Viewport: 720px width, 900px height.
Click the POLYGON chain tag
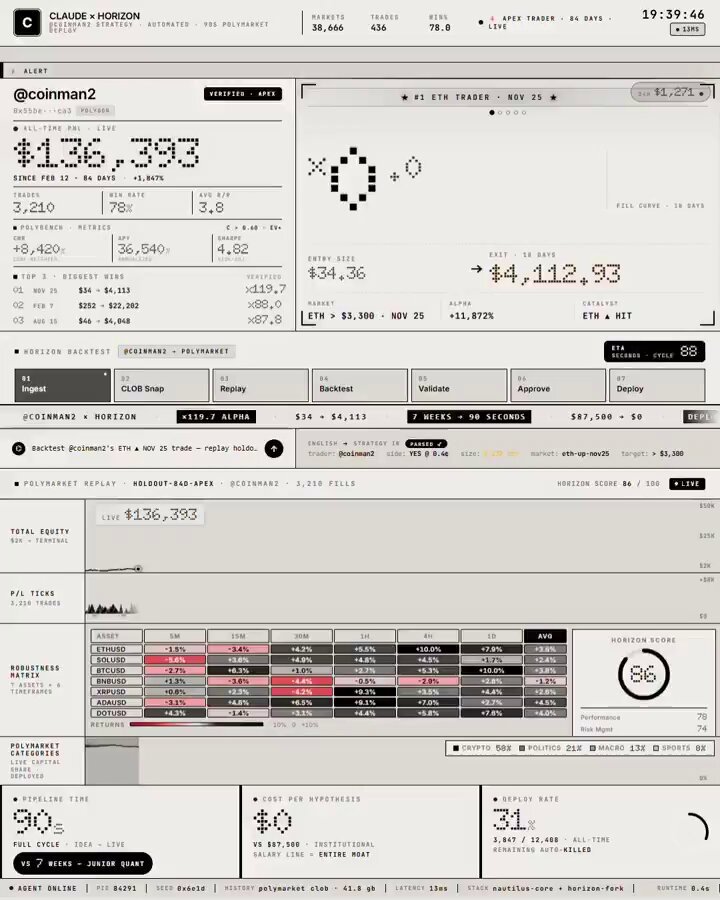[95, 110]
